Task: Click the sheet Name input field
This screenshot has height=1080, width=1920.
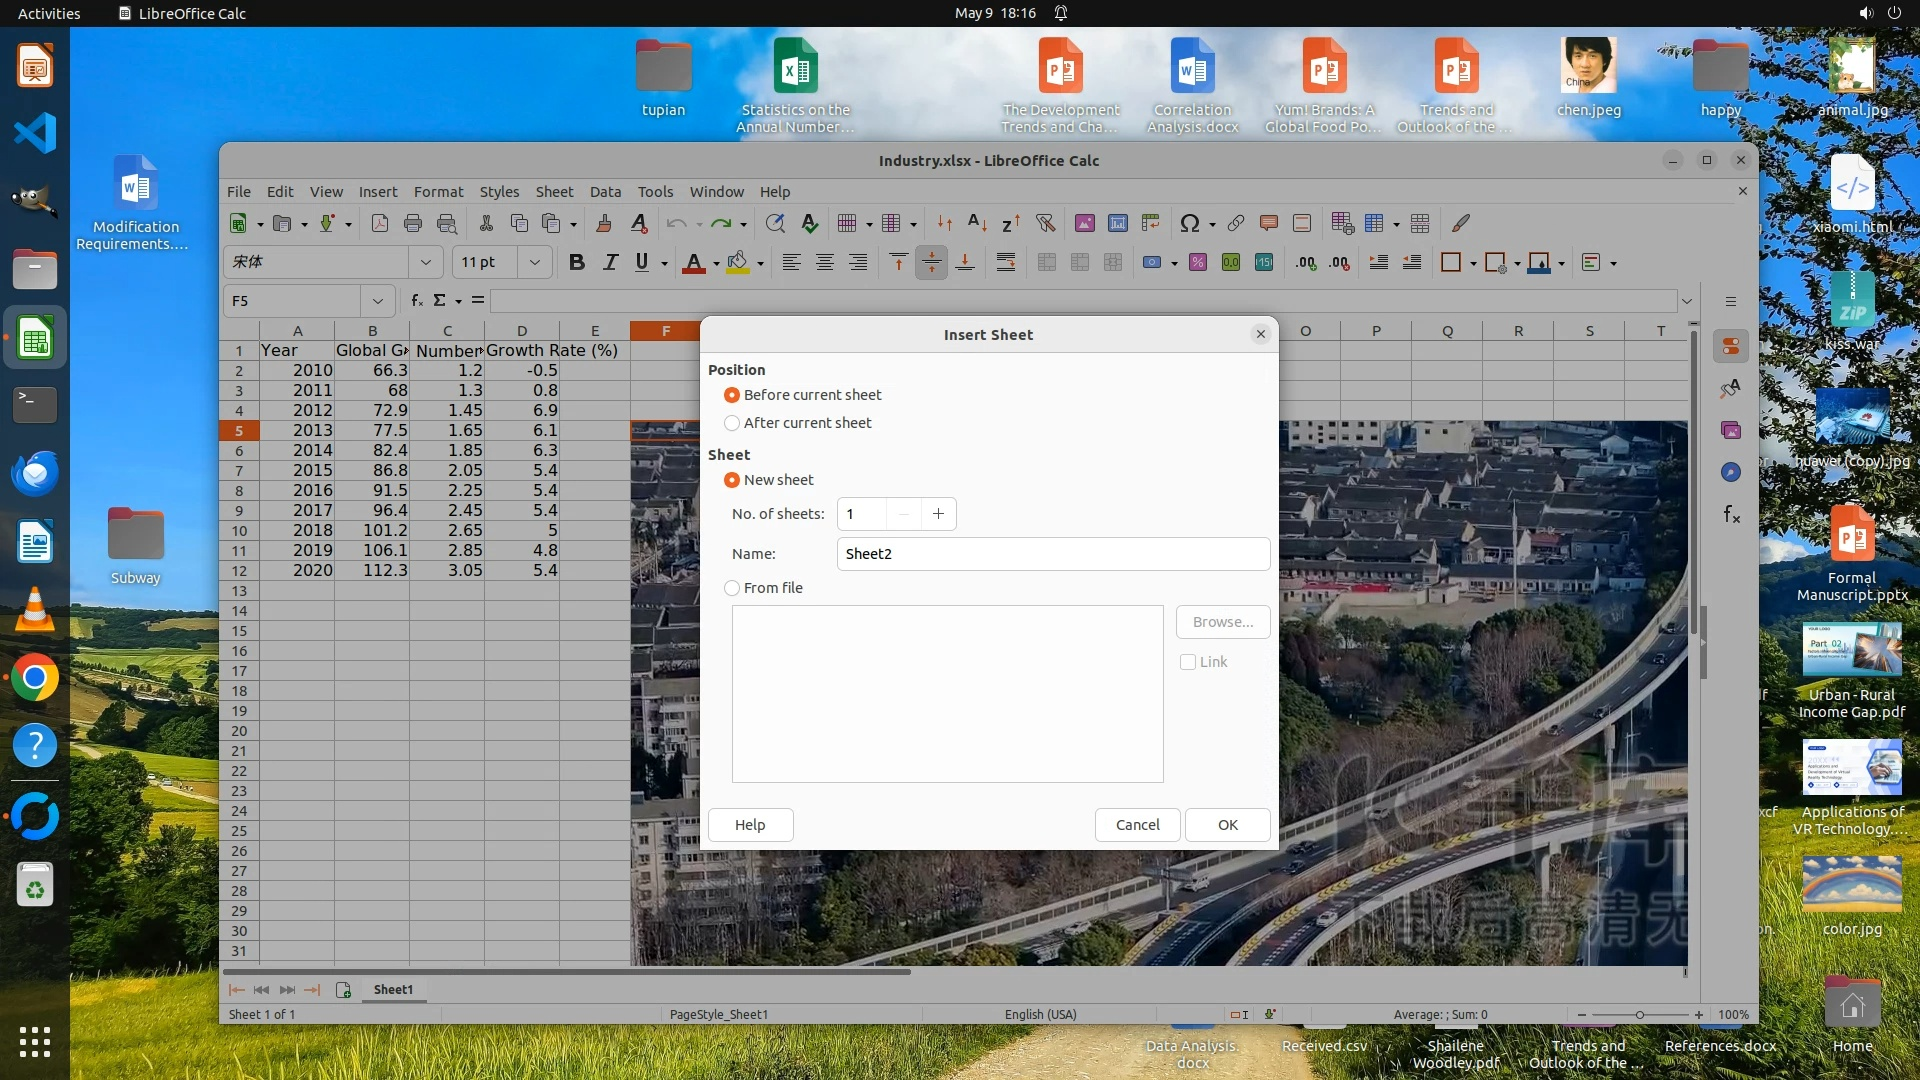Action: click(1052, 554)
